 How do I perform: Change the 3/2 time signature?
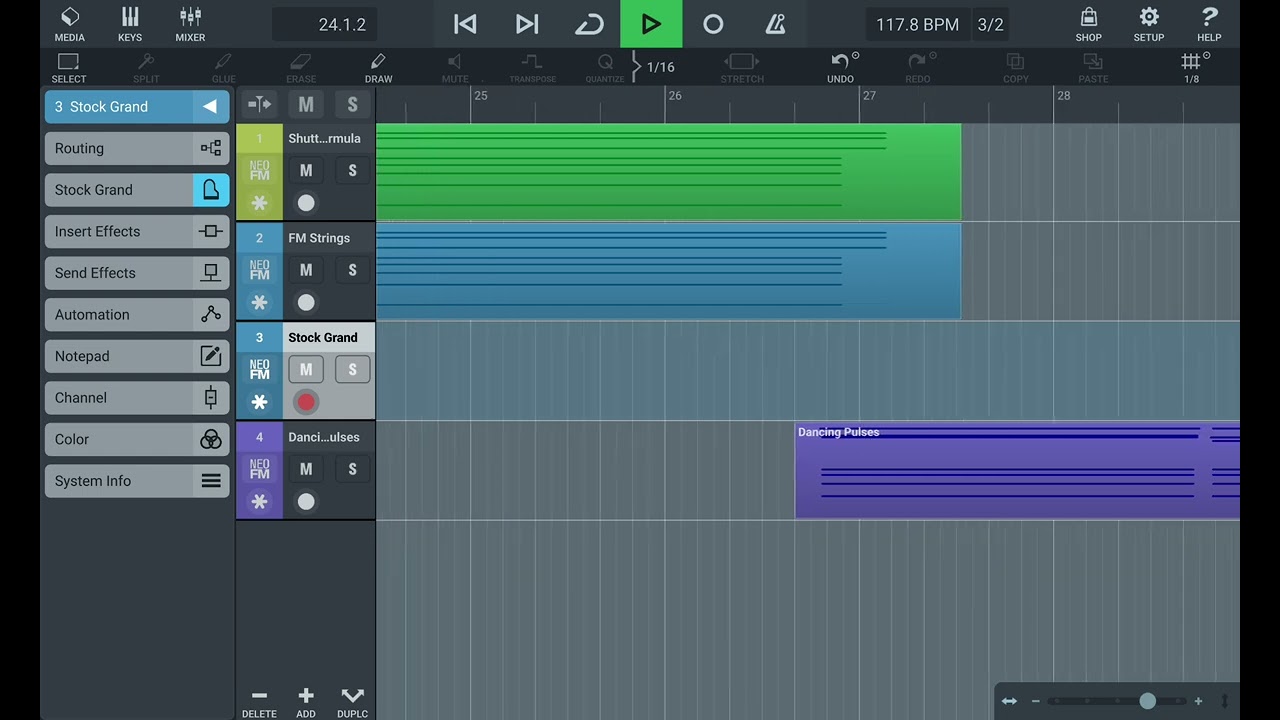point(990,24)
